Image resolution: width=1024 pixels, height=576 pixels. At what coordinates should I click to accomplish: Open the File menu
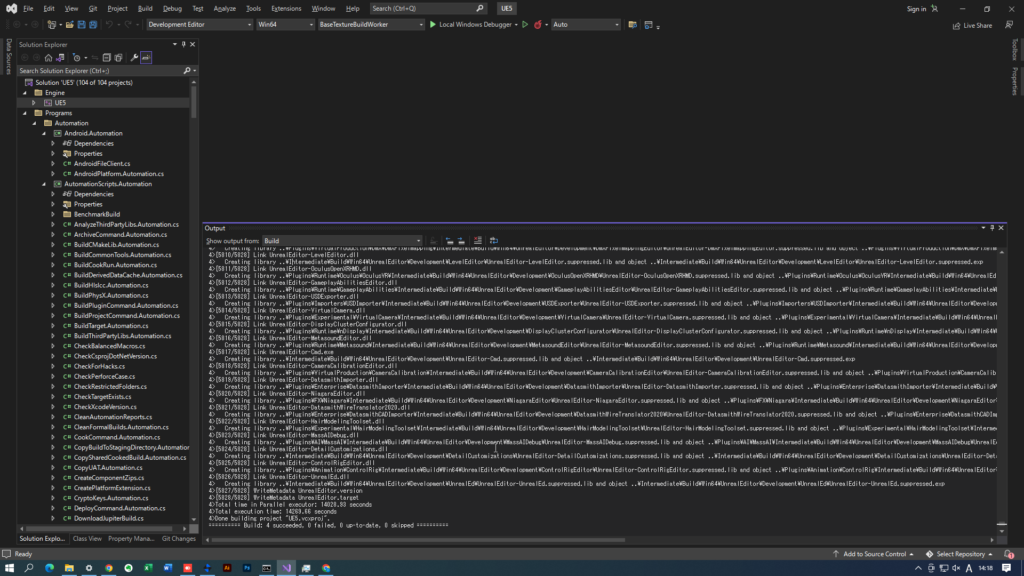28,8
